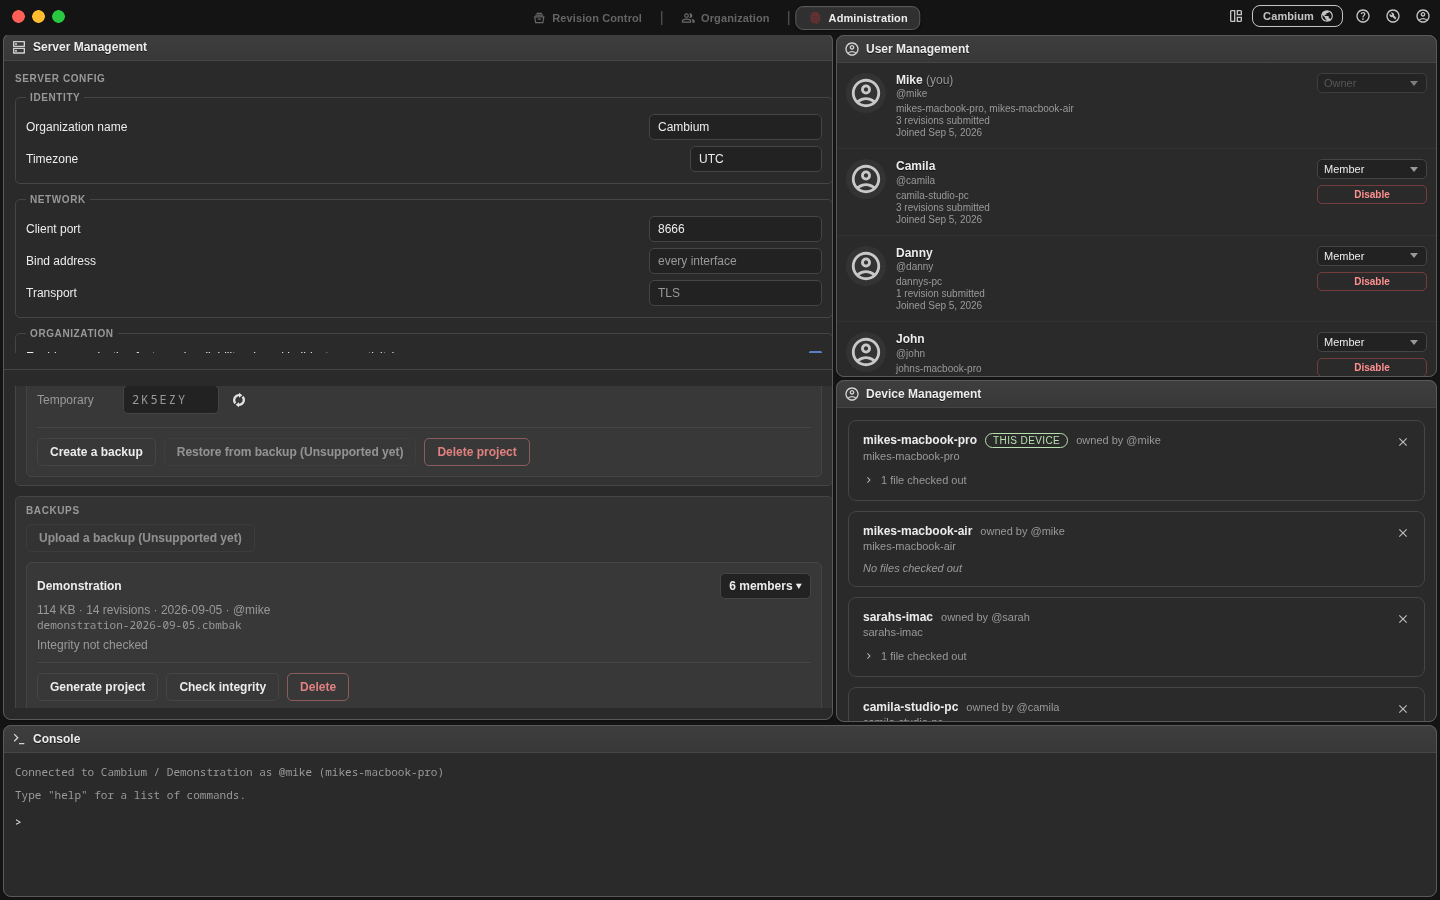This screenshot has height=900, width=1440.
Task: Click filename demonstration-2026-09-05.cbmbak
Action: pos(139,626)
